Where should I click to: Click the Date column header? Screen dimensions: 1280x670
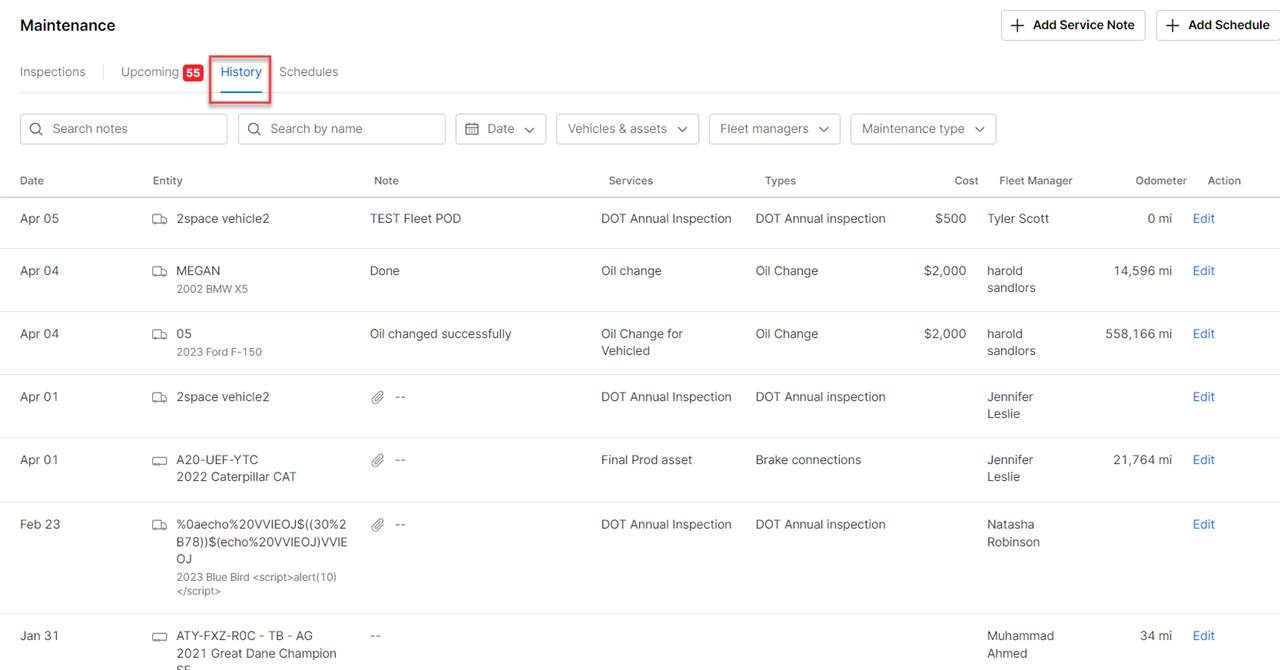32,181
